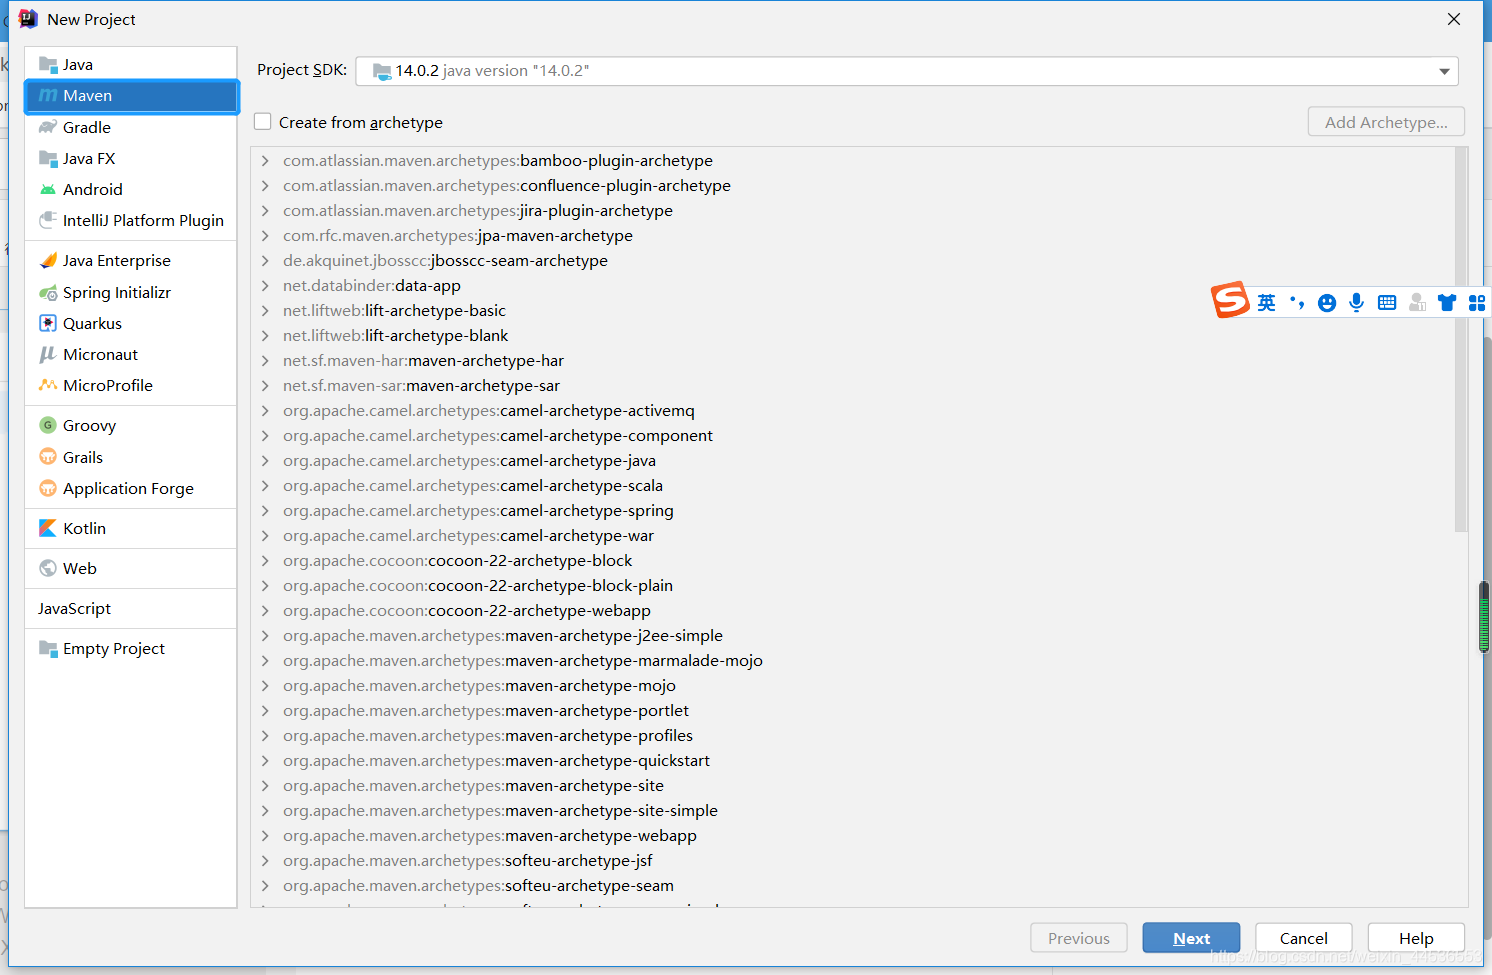
Task: Select softeu-archetype-seam row
Action: 853,885
